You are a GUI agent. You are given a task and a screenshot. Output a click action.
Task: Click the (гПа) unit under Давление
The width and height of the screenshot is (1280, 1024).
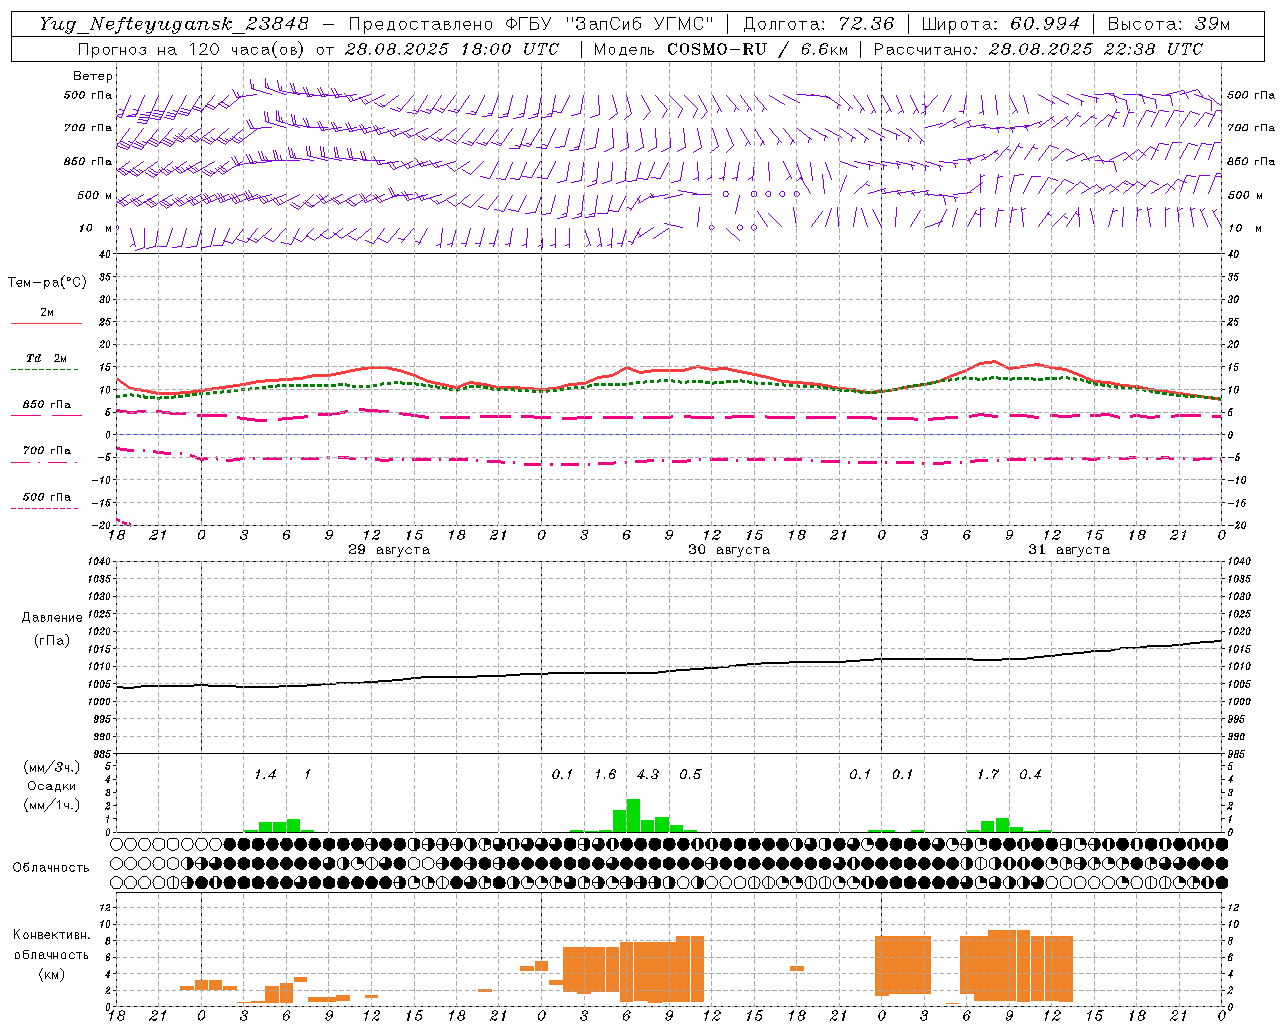pos(52,641)
